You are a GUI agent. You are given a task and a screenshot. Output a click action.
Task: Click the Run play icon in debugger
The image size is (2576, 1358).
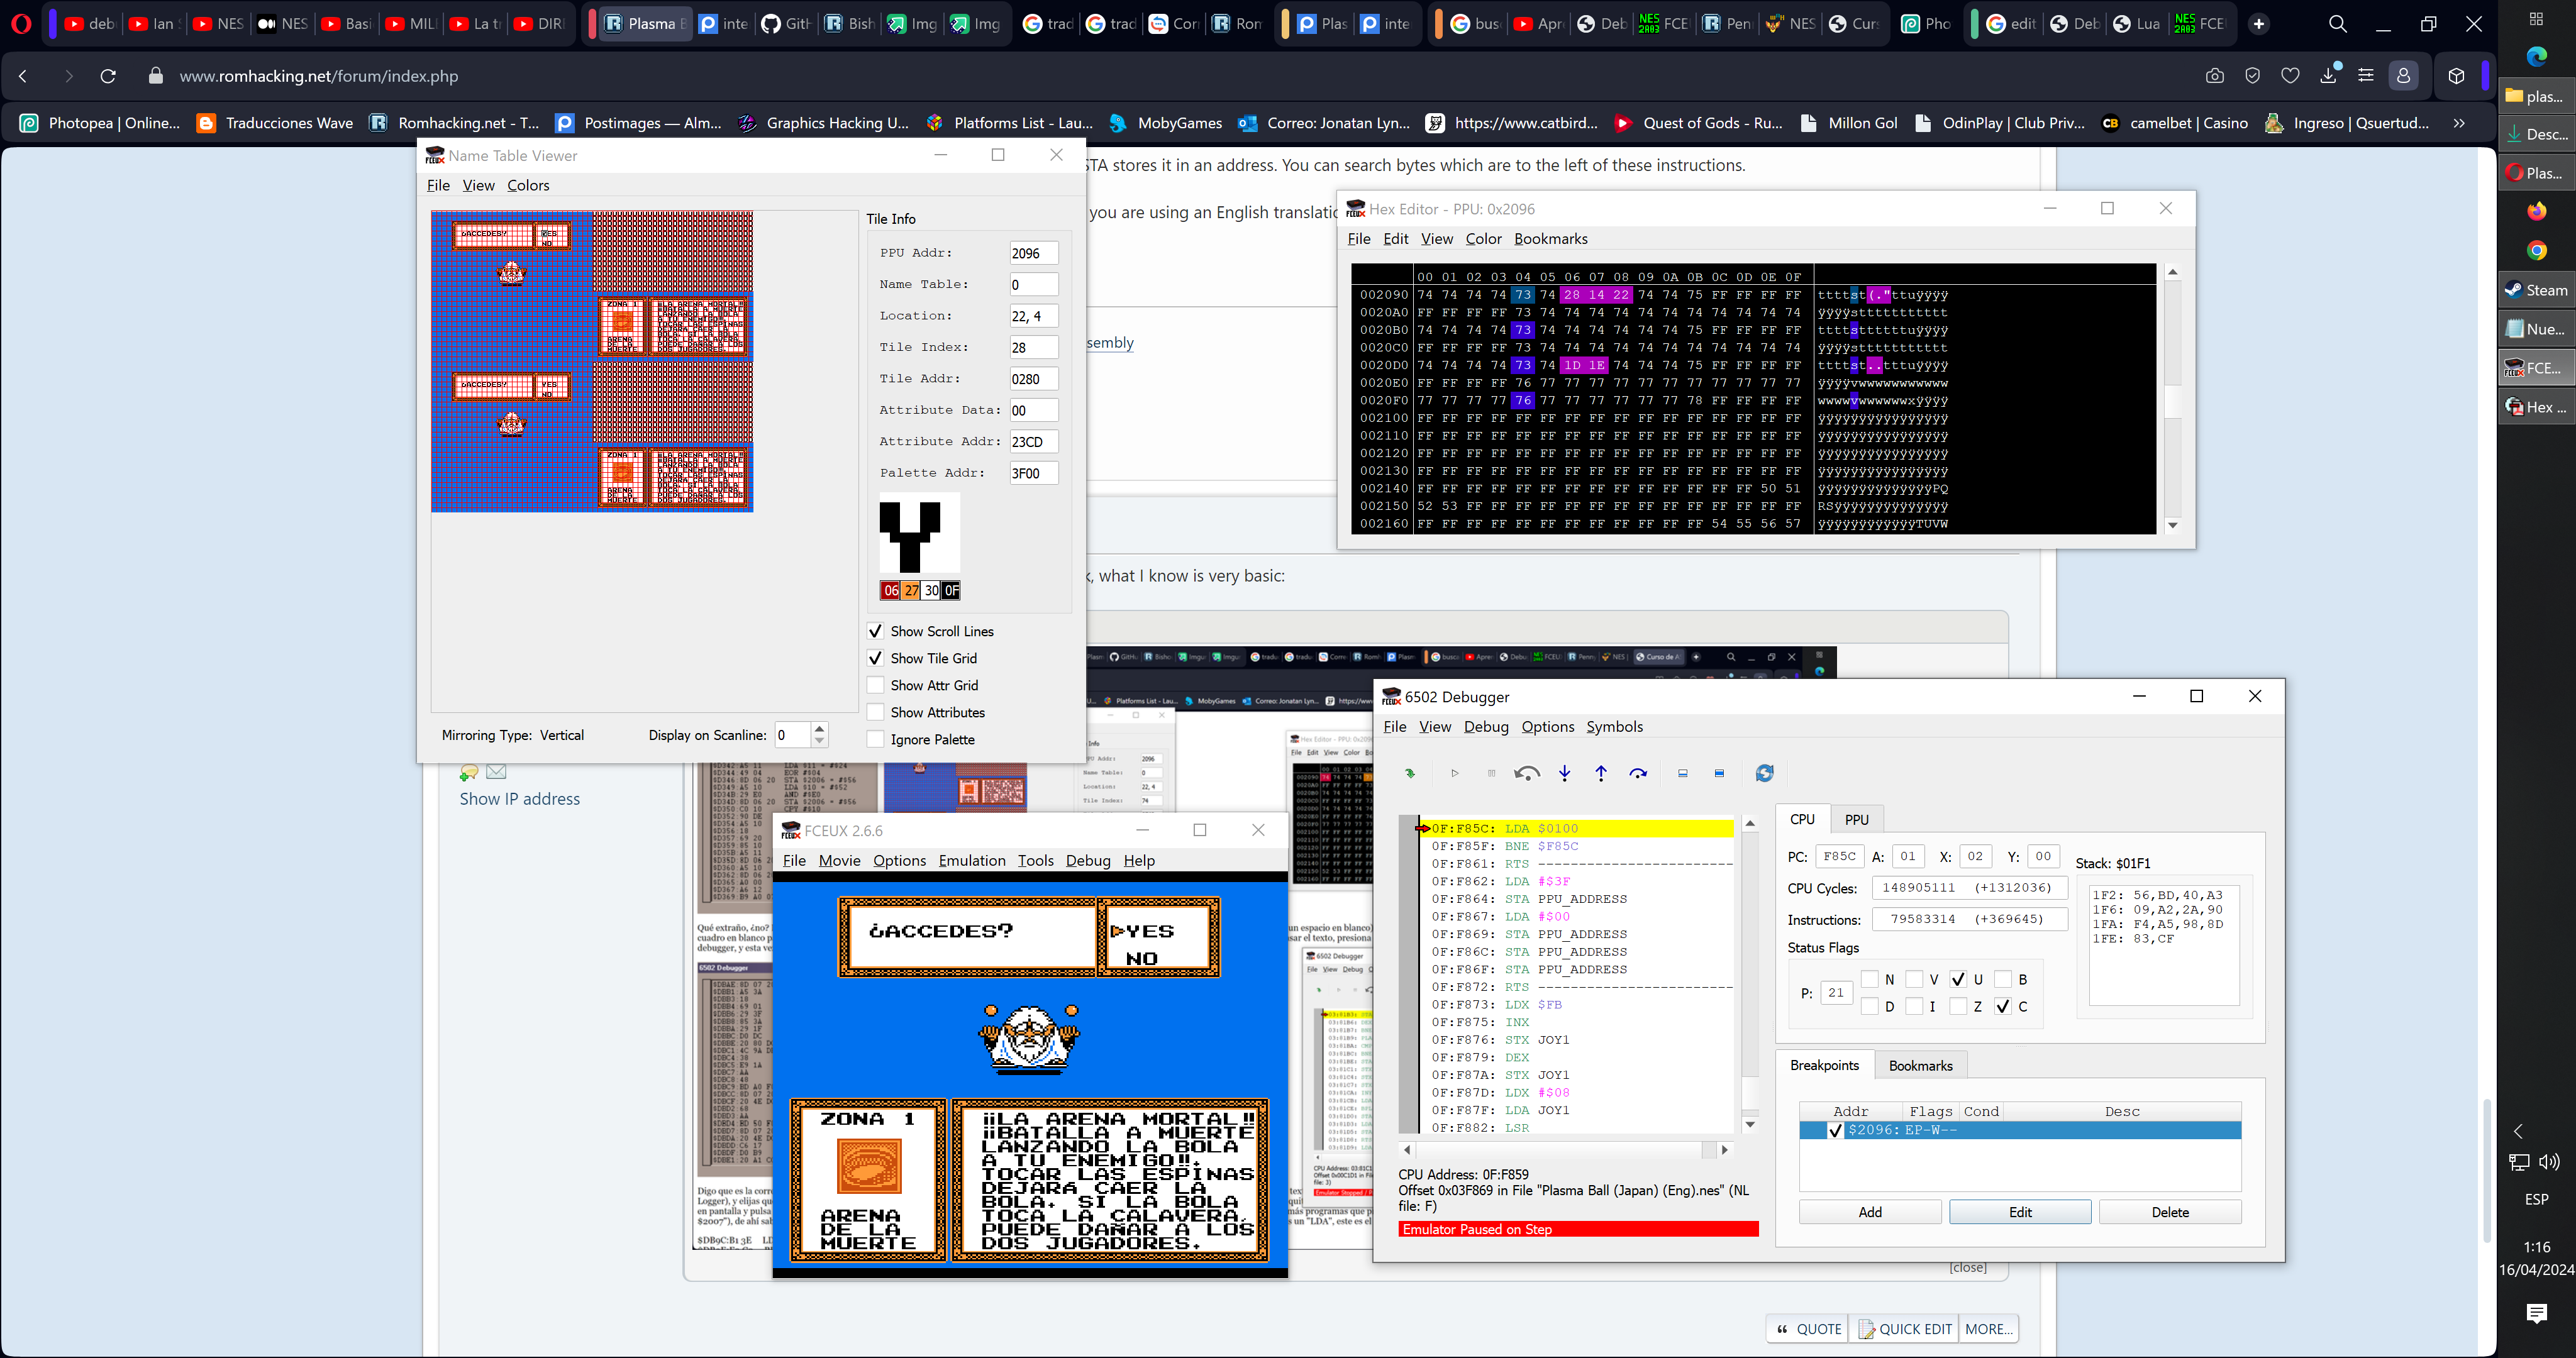[1455, 773]
